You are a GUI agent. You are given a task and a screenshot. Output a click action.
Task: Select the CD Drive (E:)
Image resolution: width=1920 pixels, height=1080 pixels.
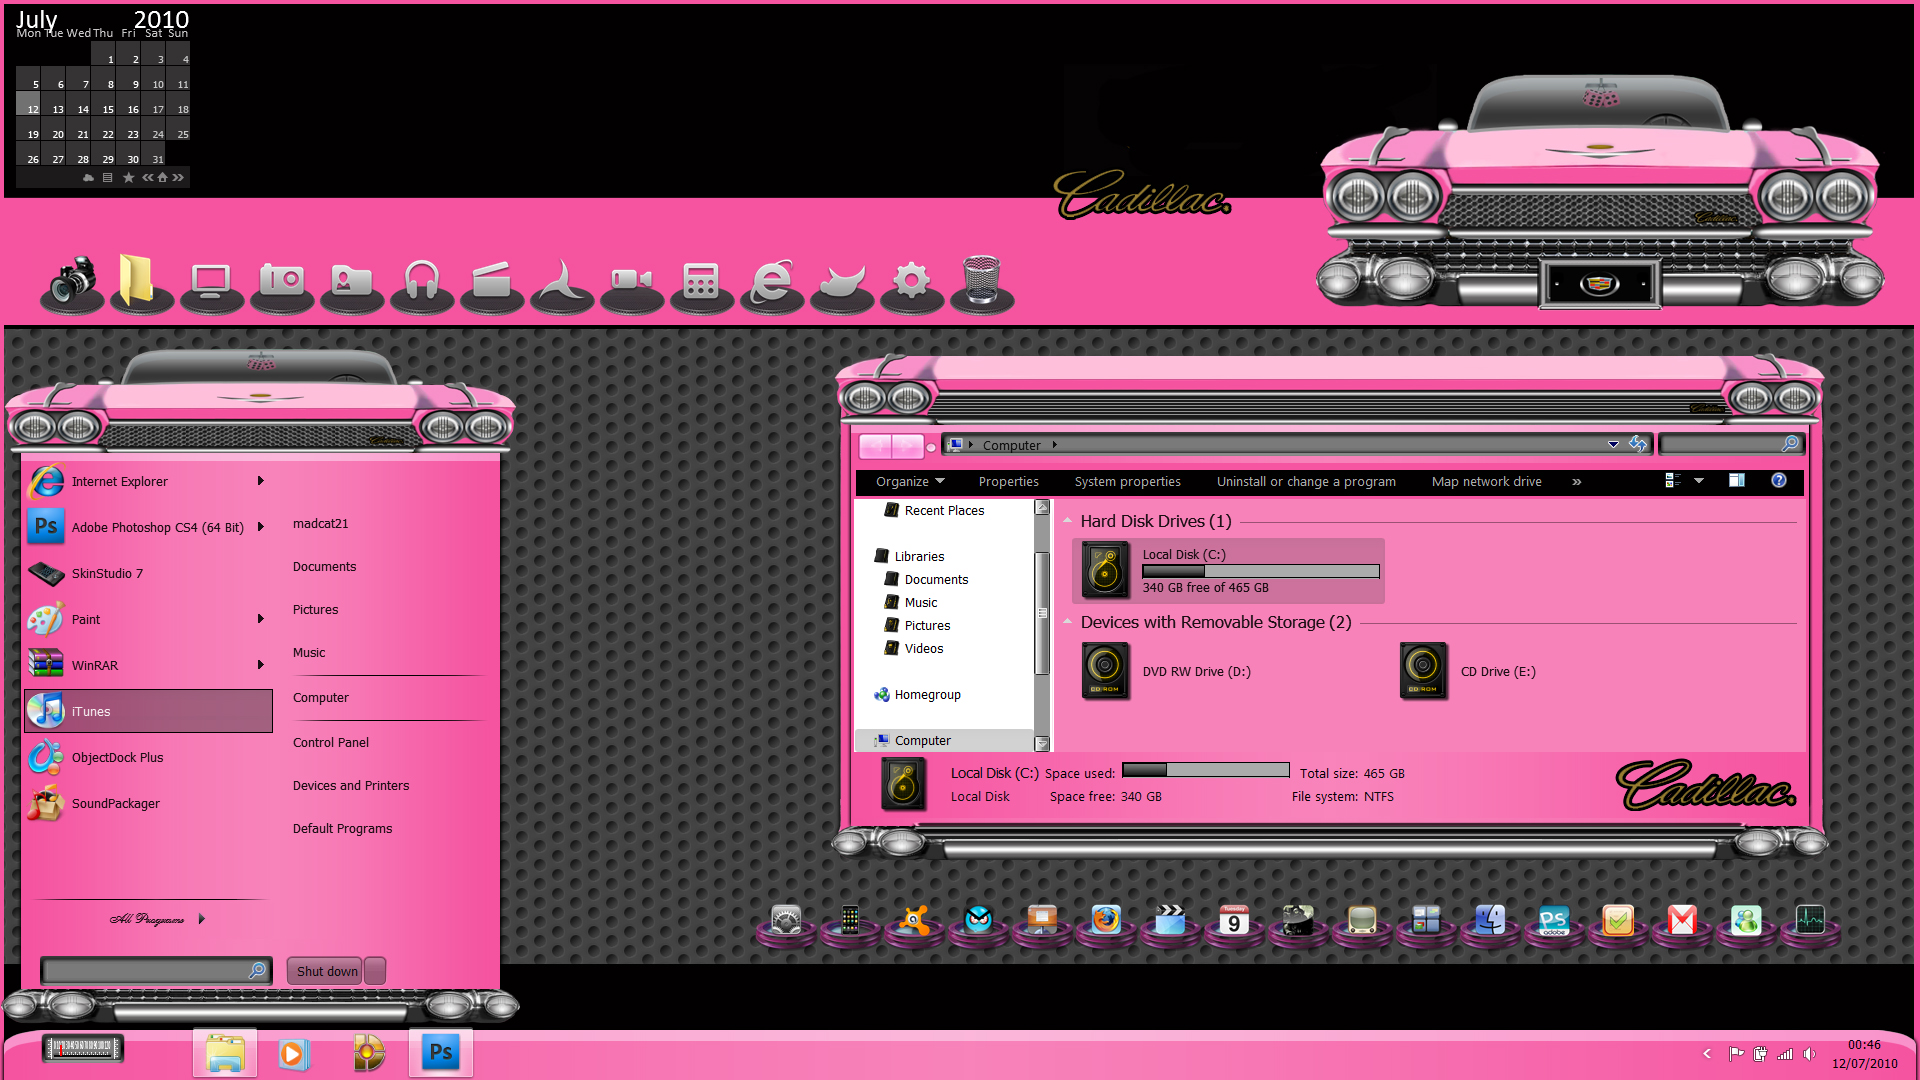(x=1470, y=671)
